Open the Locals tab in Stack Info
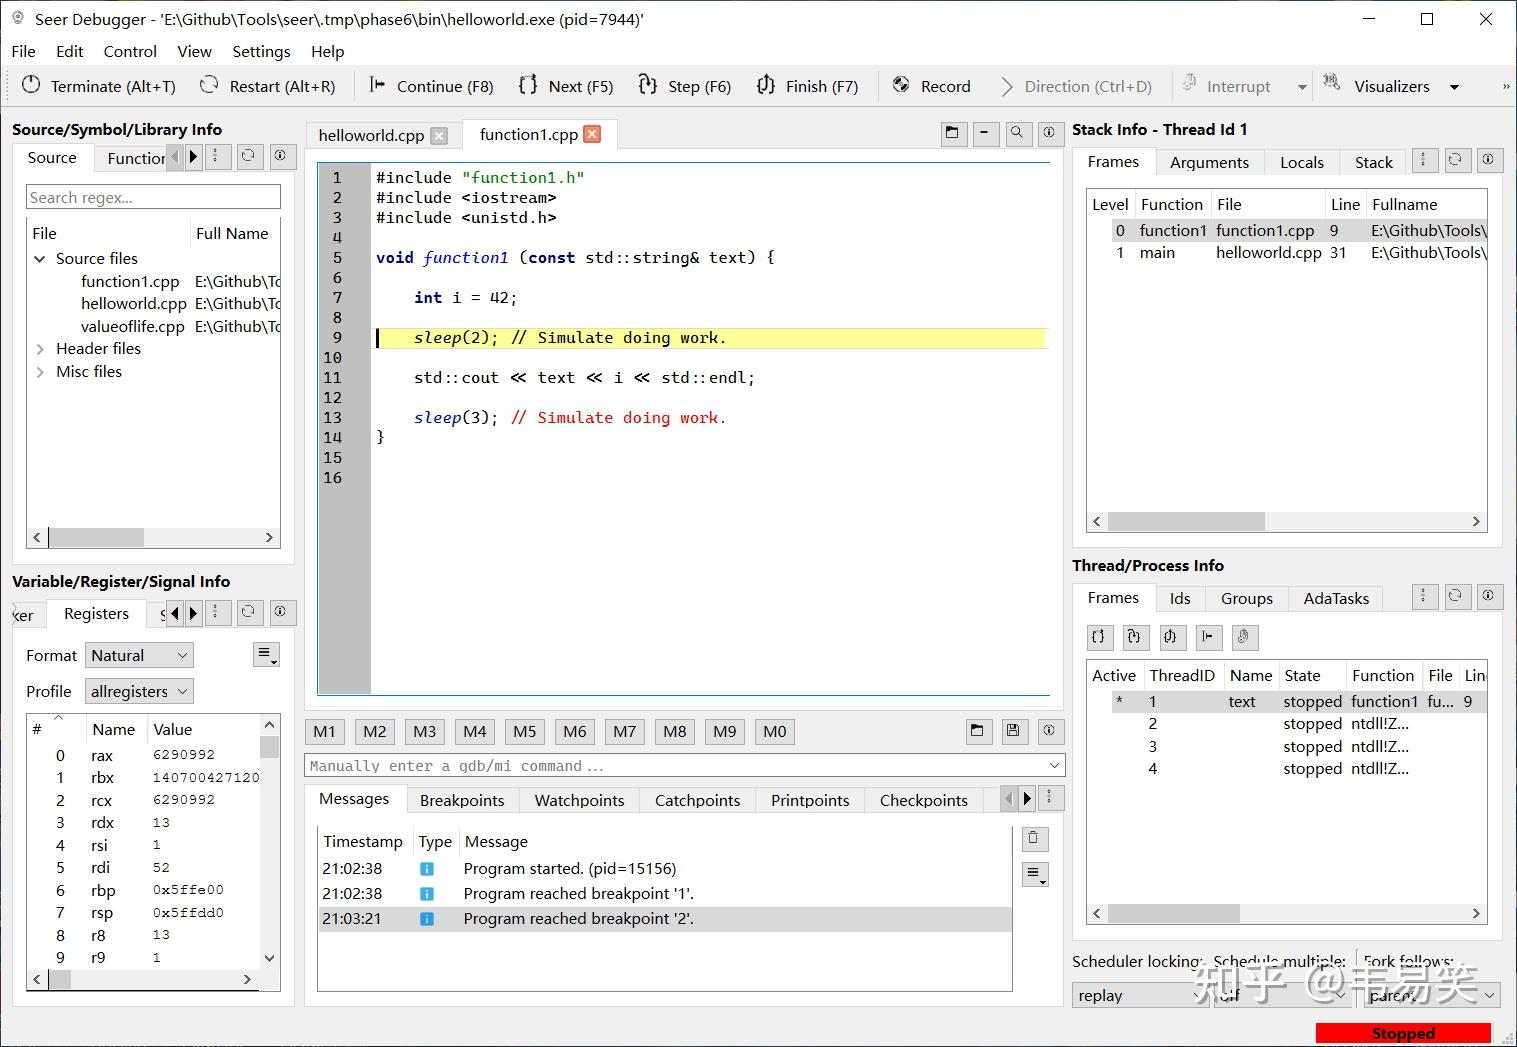Image resolution: width=1517 pixels, height=1047 pixels. point(1302,162)
